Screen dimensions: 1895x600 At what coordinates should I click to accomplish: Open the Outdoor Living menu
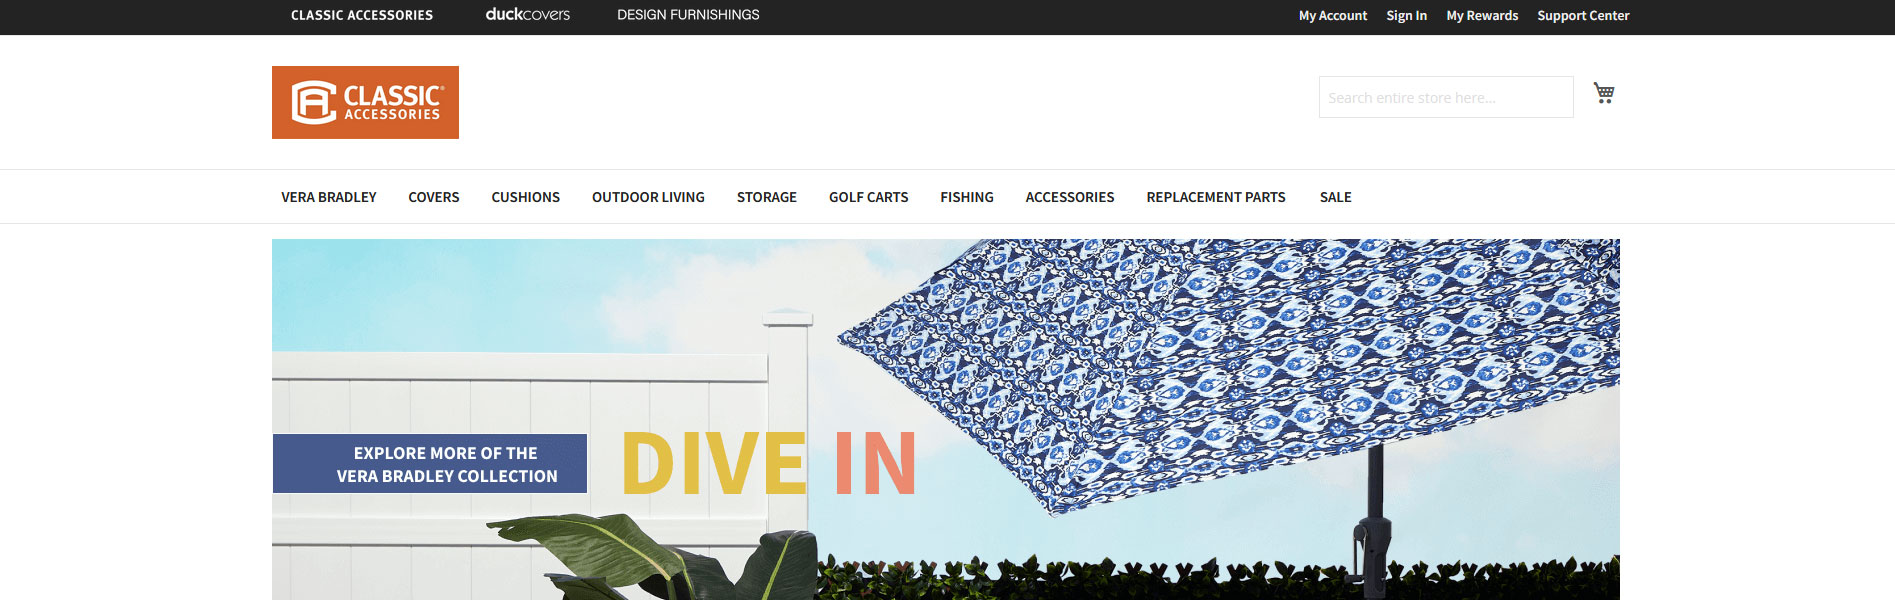click(648, 197)
